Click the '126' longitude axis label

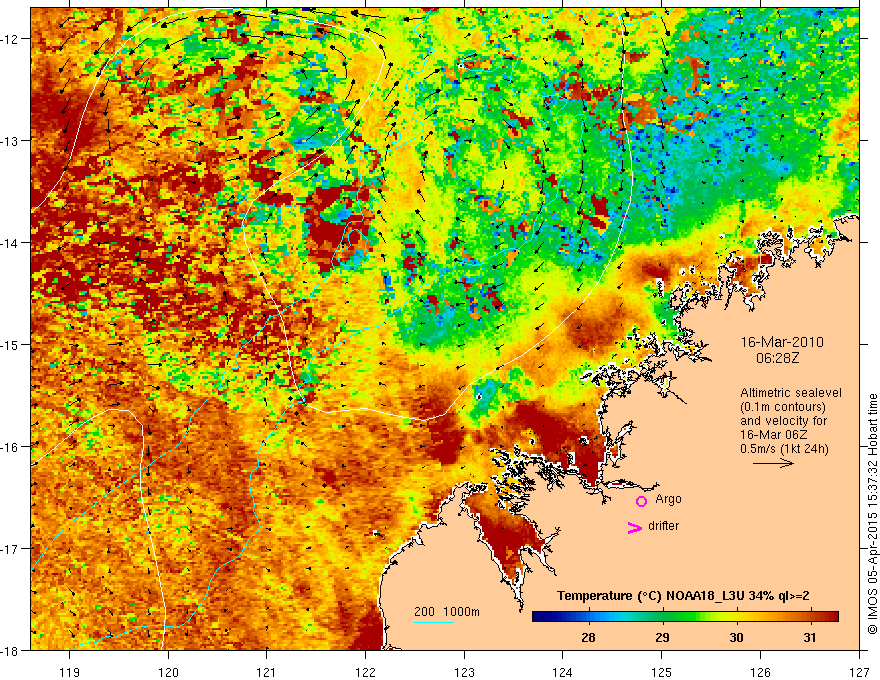[x=760, y=672]
